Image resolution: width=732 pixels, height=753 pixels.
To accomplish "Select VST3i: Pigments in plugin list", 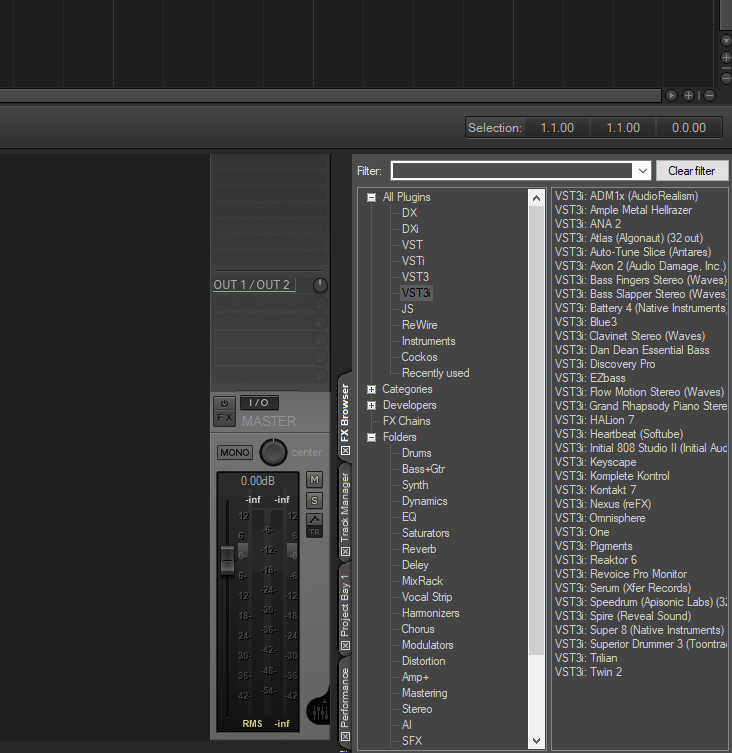I will tap(594, 546).
